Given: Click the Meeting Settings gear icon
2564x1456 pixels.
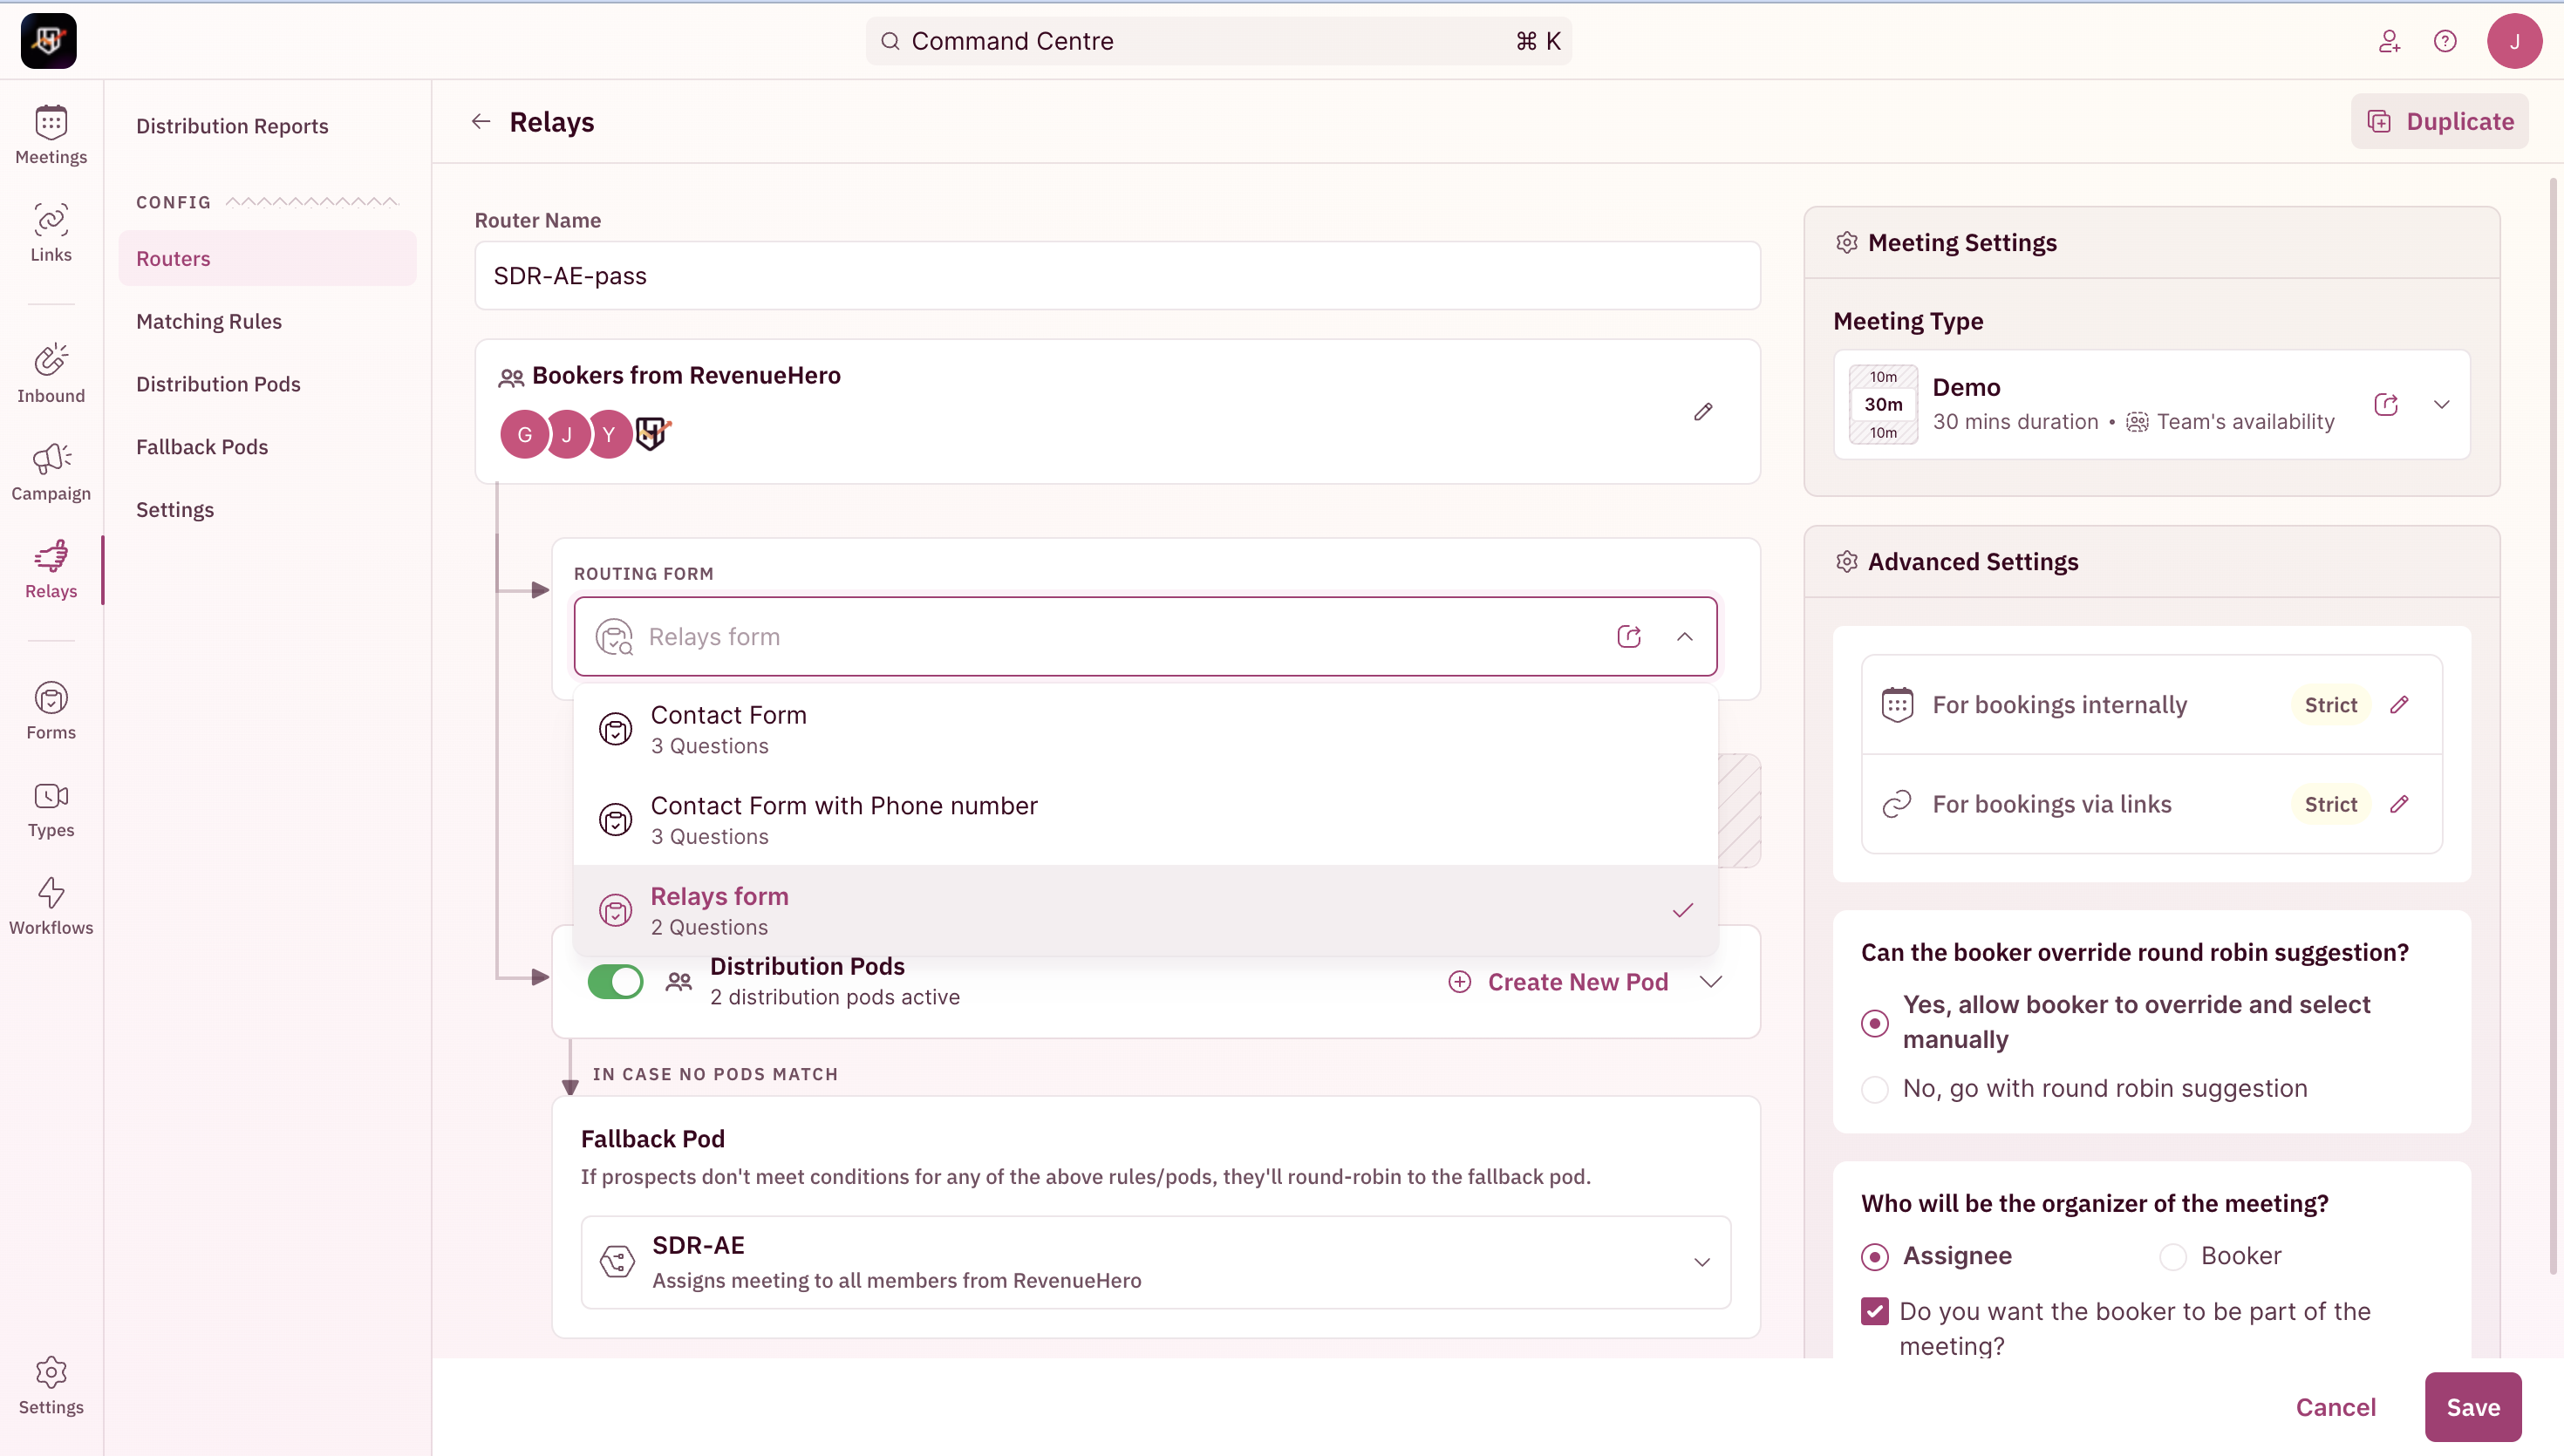Looking at the screenshot, I should [x=1846, y=243].
